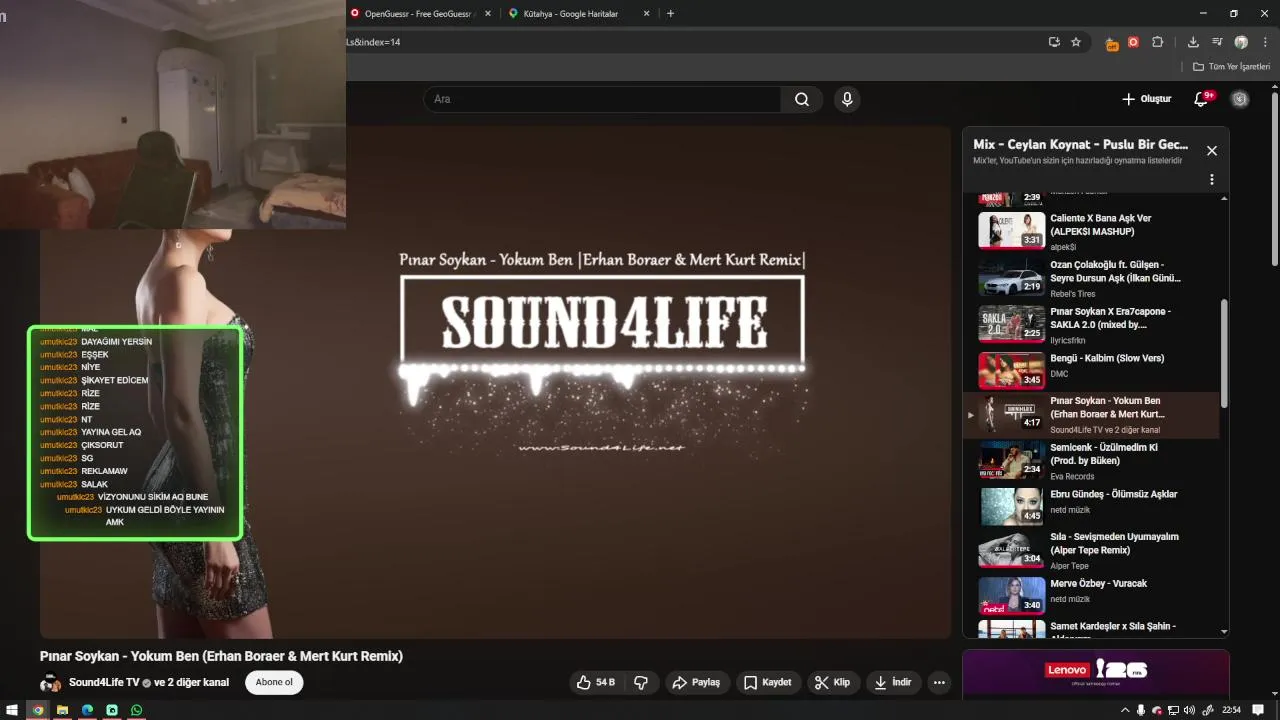Bookmark this page with star icon
Viewport: 1280px width, 720px height.
tap(1076, 42)
